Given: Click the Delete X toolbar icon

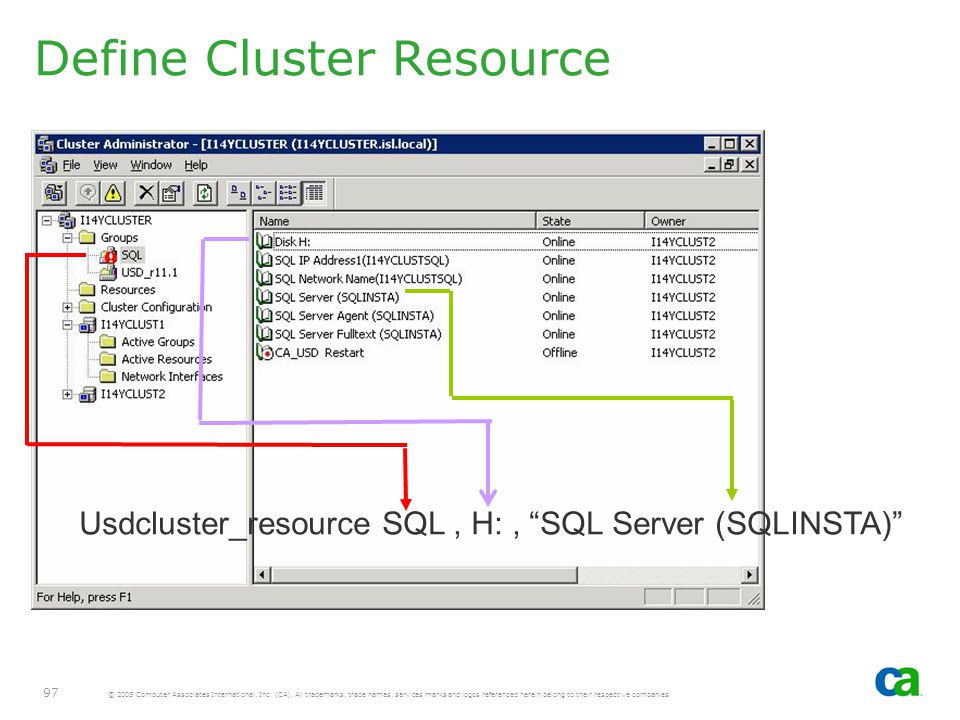Looking at the screenshot, I should [146, 193].
